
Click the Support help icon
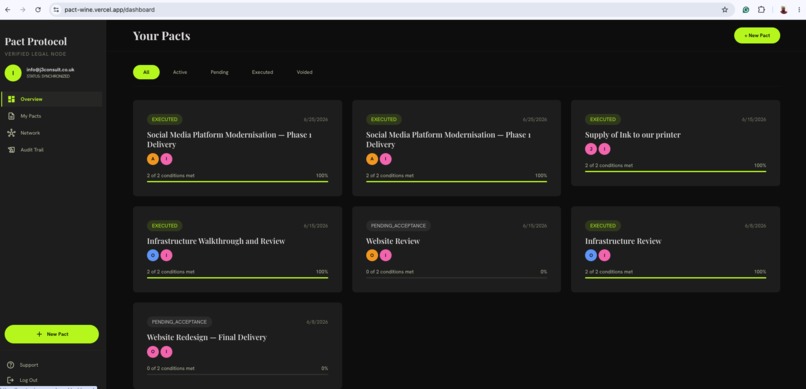11,365
